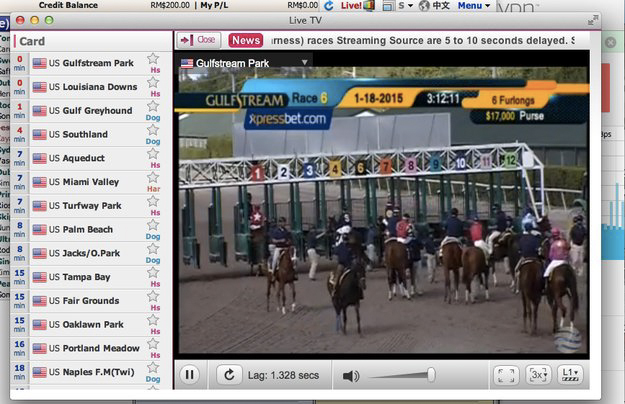Viewport: 625px width, 404px height.
Task: Favorite US Miami Valley star
Action: tap(153, 178)
